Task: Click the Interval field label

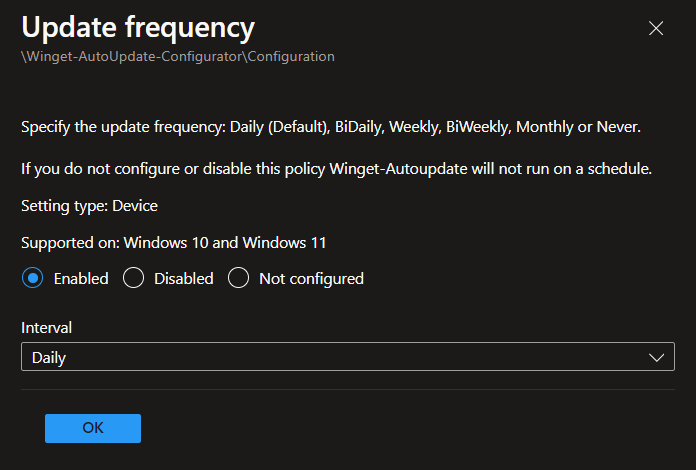Action: coord(46,327)
